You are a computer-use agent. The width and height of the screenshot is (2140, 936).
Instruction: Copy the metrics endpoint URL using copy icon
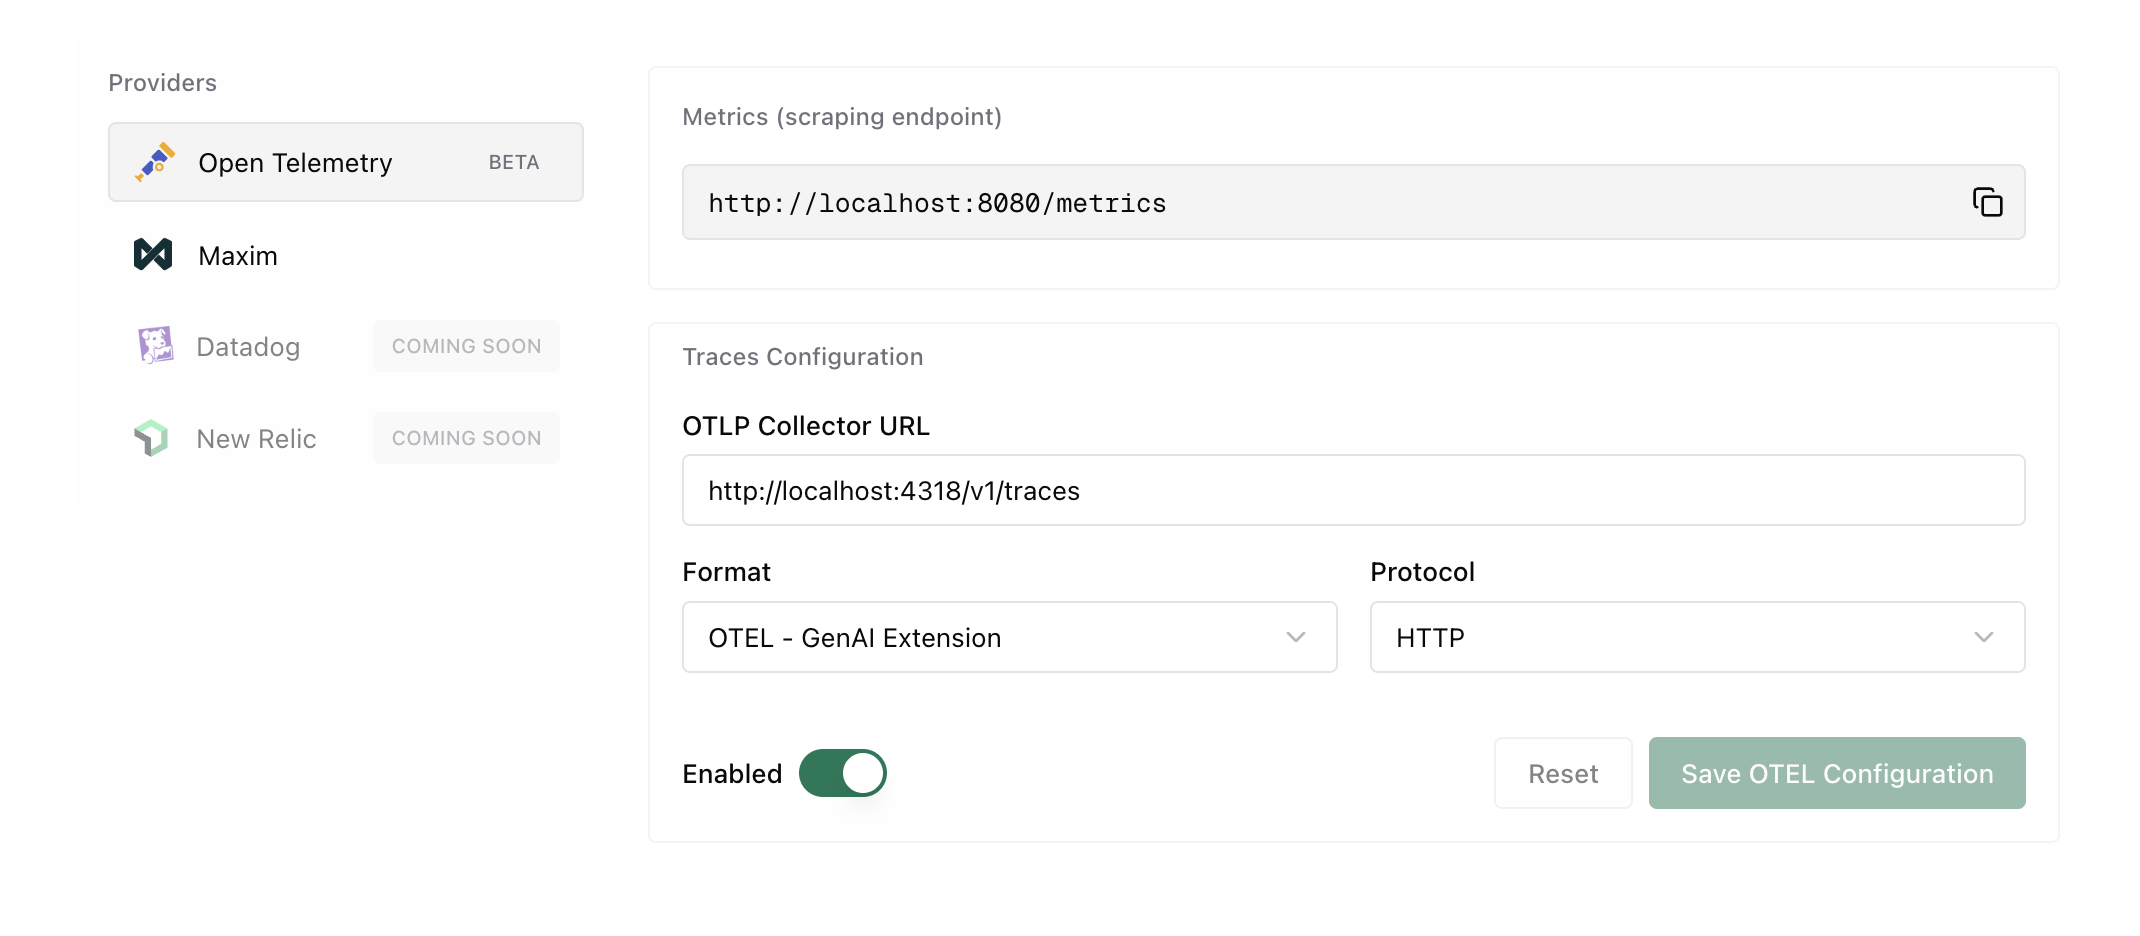pyautogui.click(x=1988, y=201)
